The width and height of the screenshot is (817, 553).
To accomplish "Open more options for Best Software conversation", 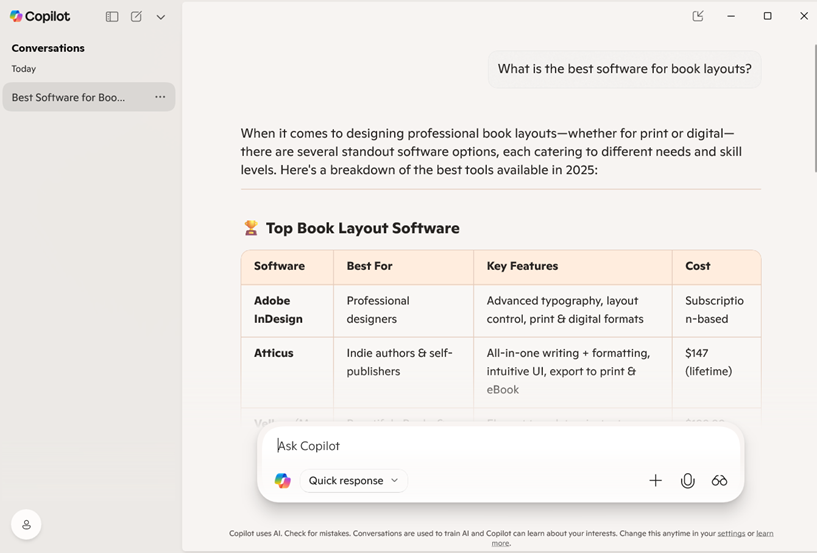I will 160,97.
